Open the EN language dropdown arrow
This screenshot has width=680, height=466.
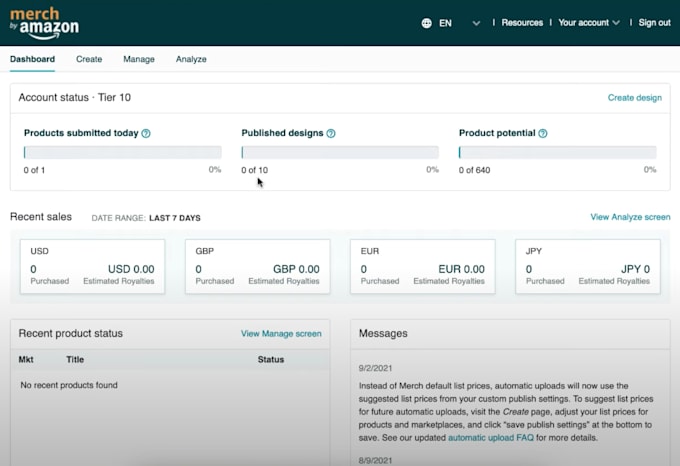coord(476,23)
